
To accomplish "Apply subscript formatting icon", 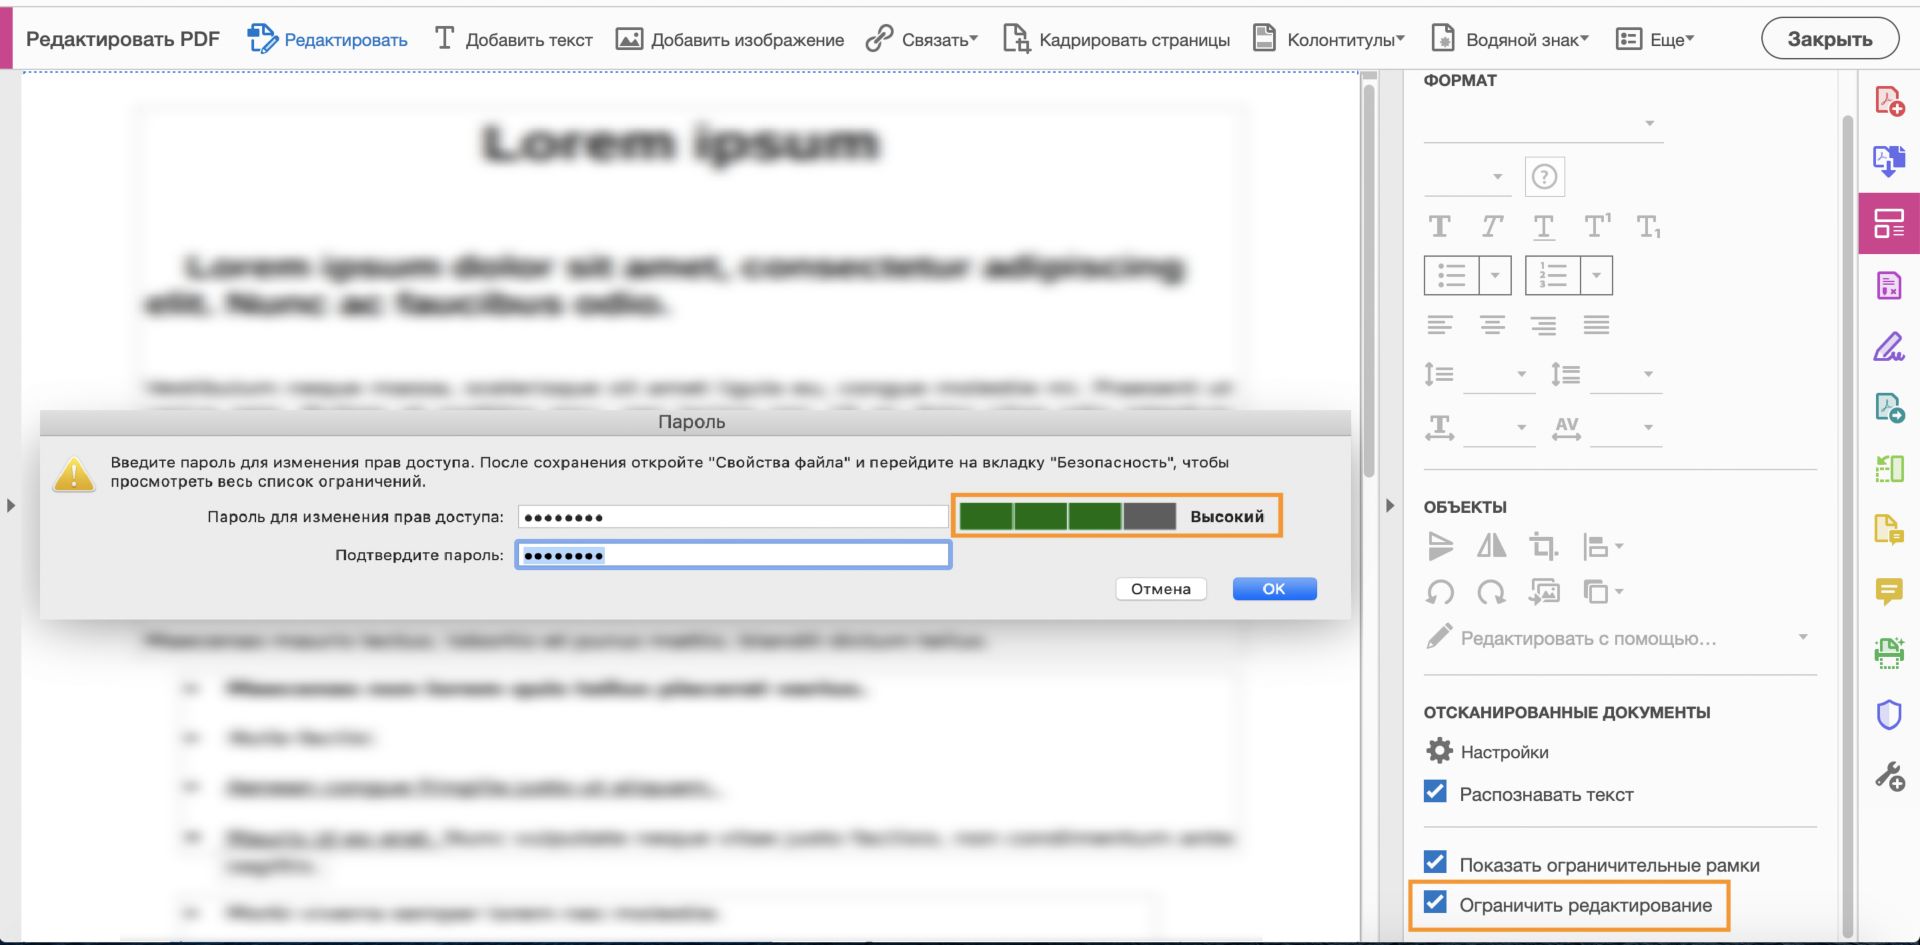I will pyautogui.click(x=1649, y=227).
